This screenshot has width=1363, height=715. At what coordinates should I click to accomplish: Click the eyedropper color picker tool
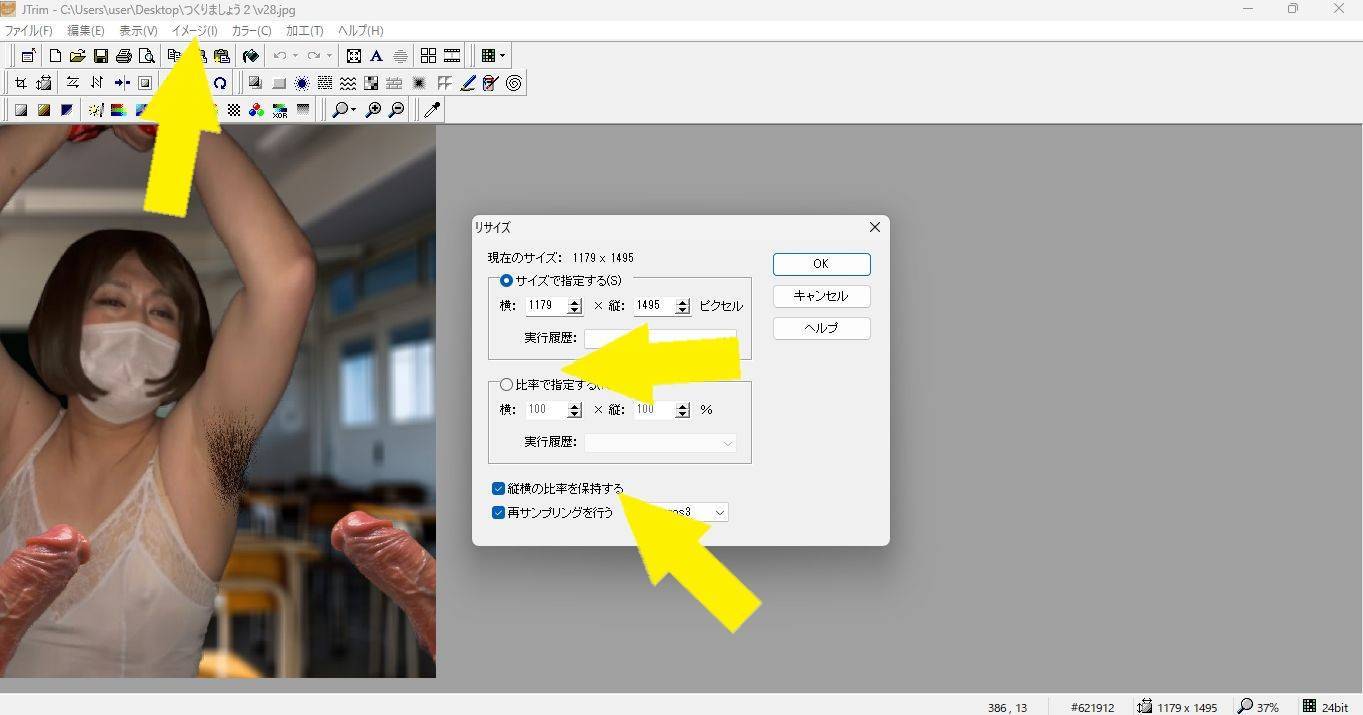432,110
